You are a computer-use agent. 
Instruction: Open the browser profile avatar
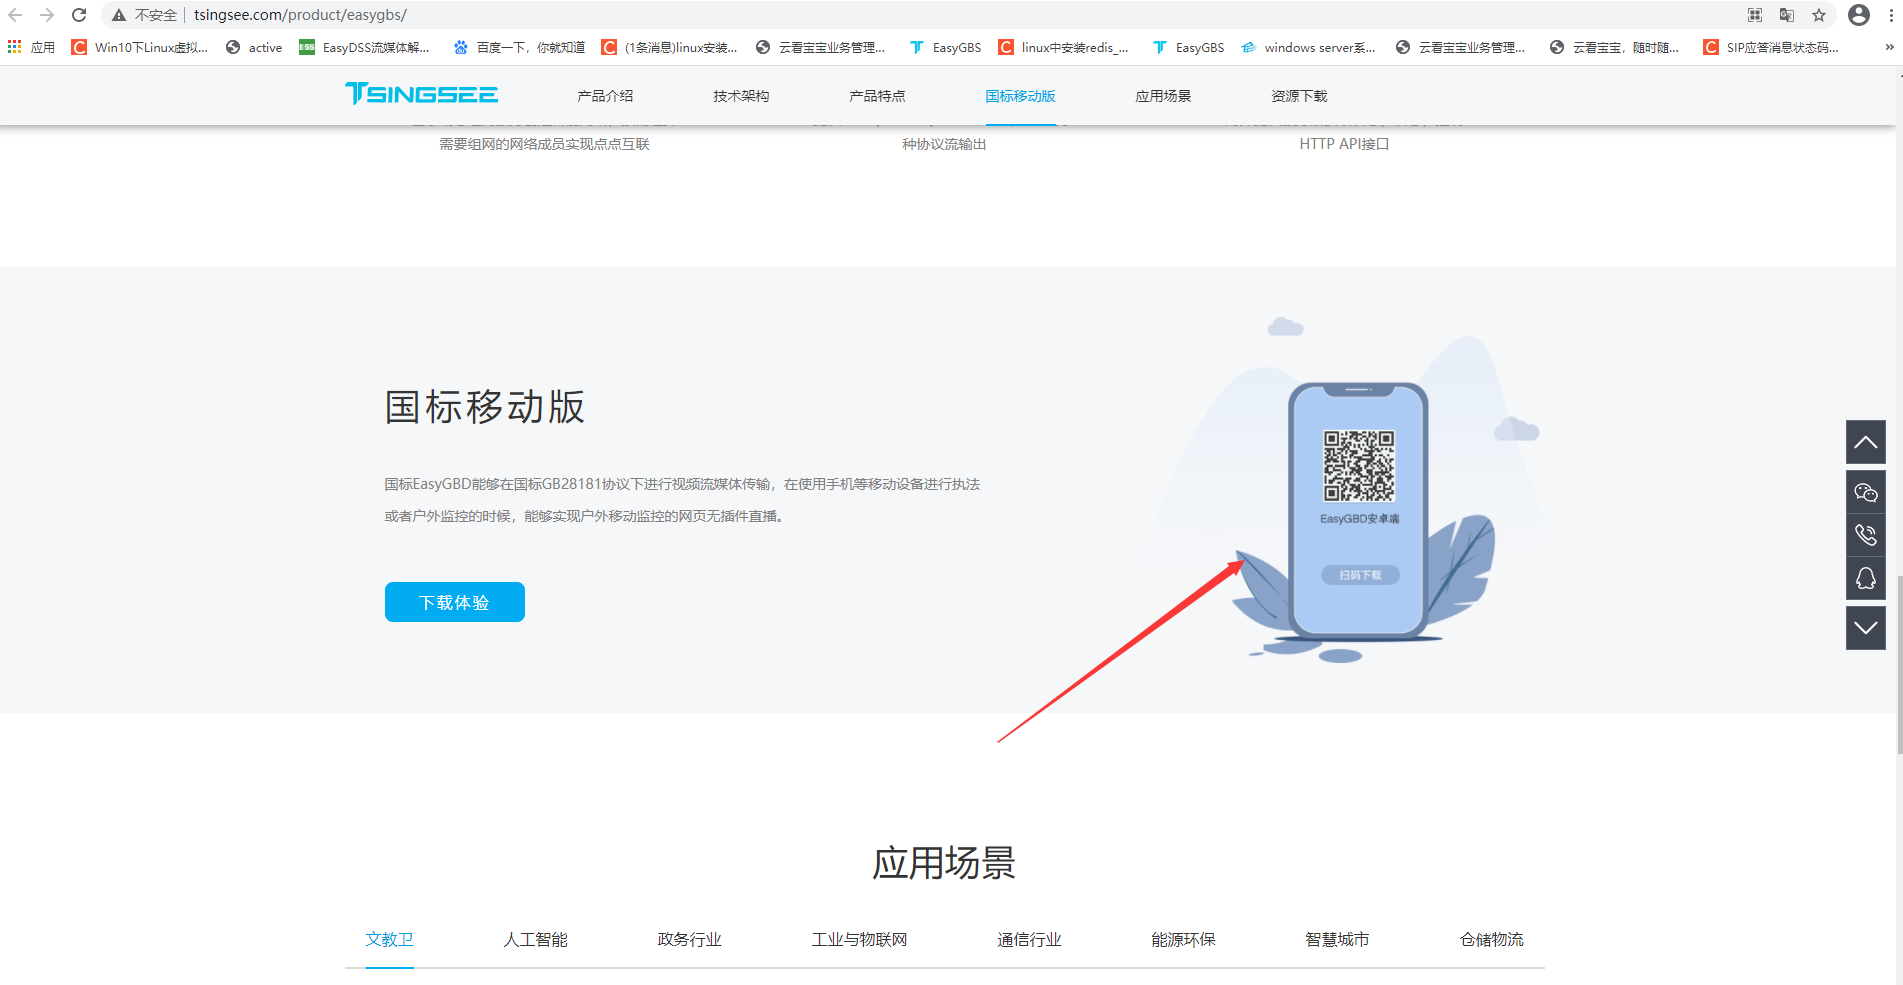coord(1859,15)
